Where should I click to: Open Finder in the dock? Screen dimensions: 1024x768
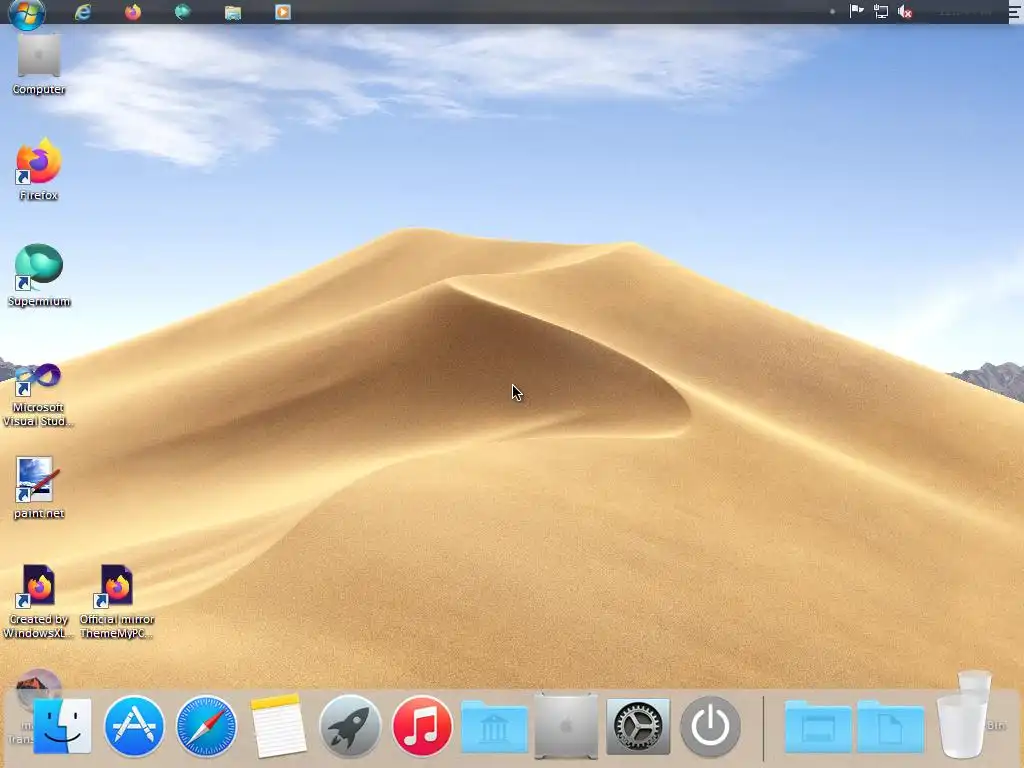pyautogui.click(x=62, y=726)
